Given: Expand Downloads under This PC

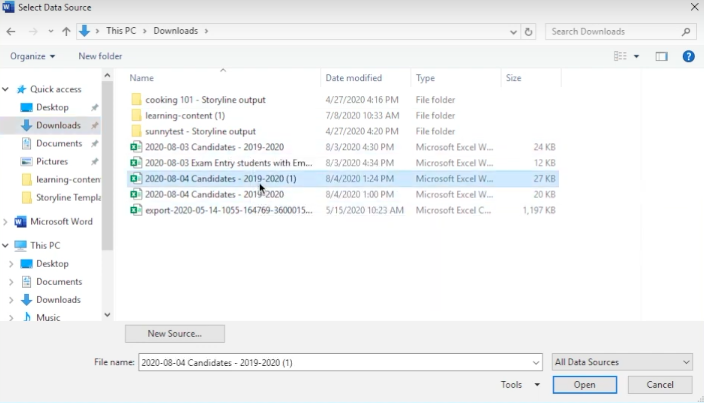Looking at the screenshot, I should (x=11, y=300).
